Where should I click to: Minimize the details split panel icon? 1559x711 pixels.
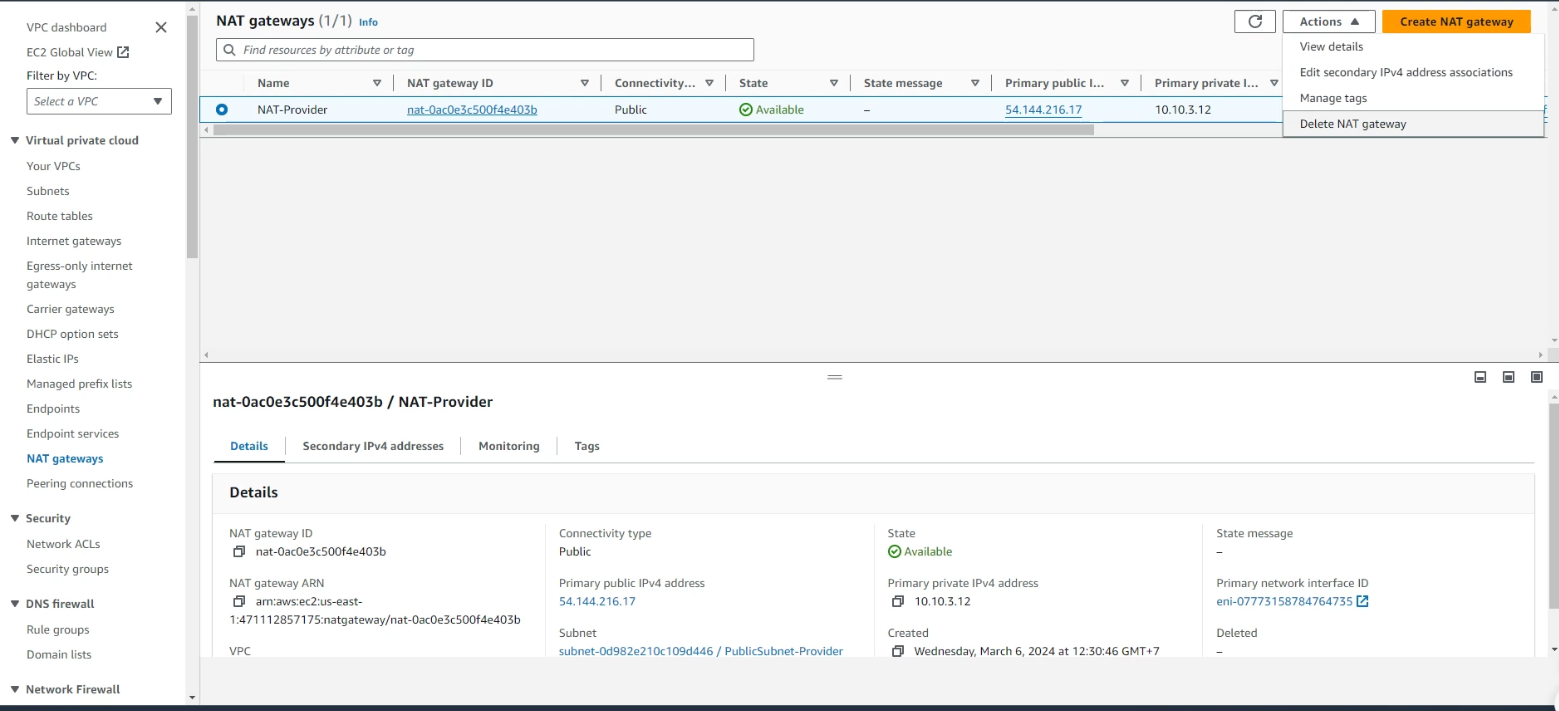click(1480, 377)
